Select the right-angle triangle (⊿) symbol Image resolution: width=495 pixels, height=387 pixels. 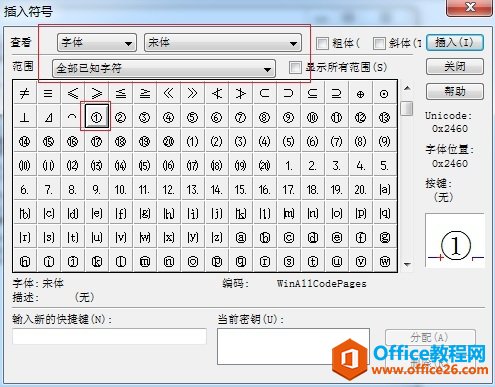point(48,117)
